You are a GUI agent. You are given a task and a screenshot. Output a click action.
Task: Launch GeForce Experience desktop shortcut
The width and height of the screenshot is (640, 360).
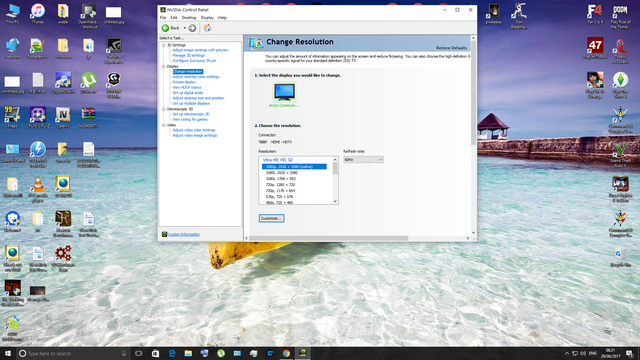click(x=113, y=51)
